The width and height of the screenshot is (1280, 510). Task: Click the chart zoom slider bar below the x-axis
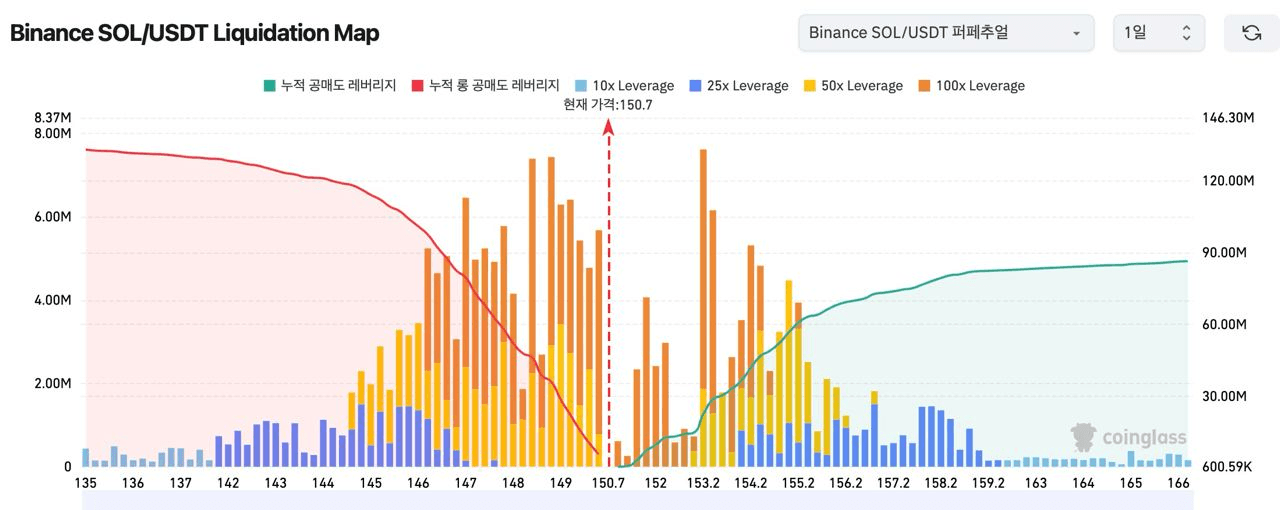pyautogui.click(x=637, y=501)
